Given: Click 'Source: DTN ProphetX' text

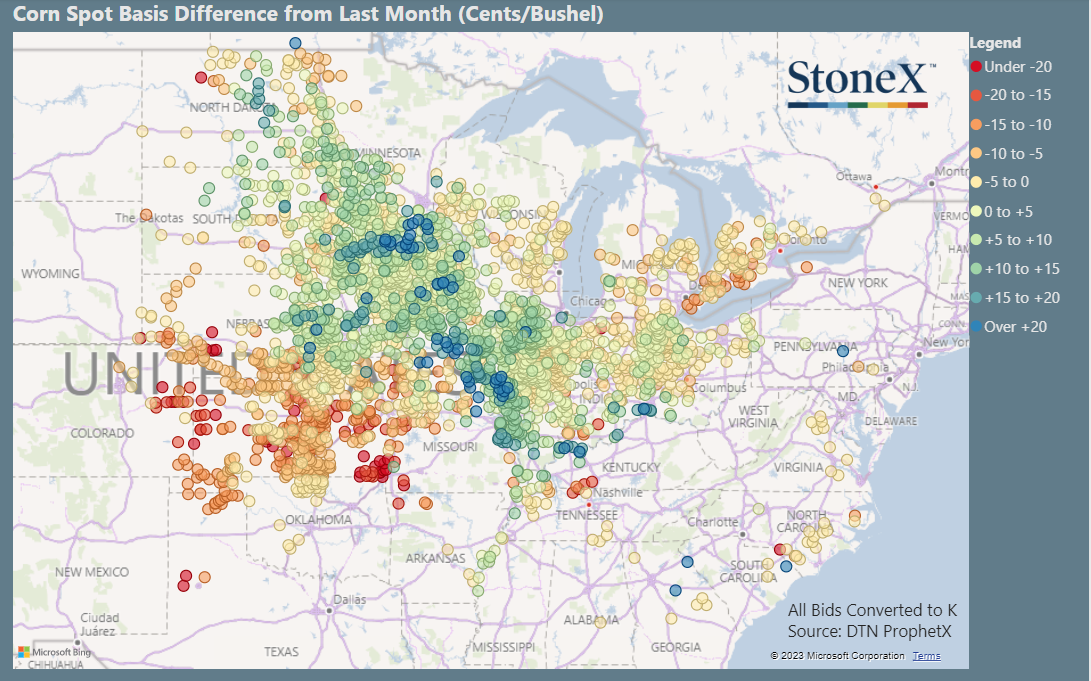Looking at the screenshot, I should coord(869,632).
